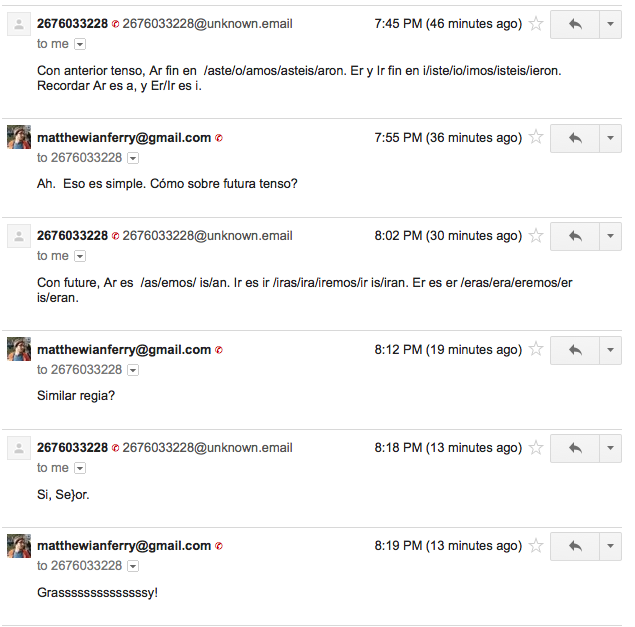
Task: Reply to the 8:02 PM message
Action: click(575, 236)
